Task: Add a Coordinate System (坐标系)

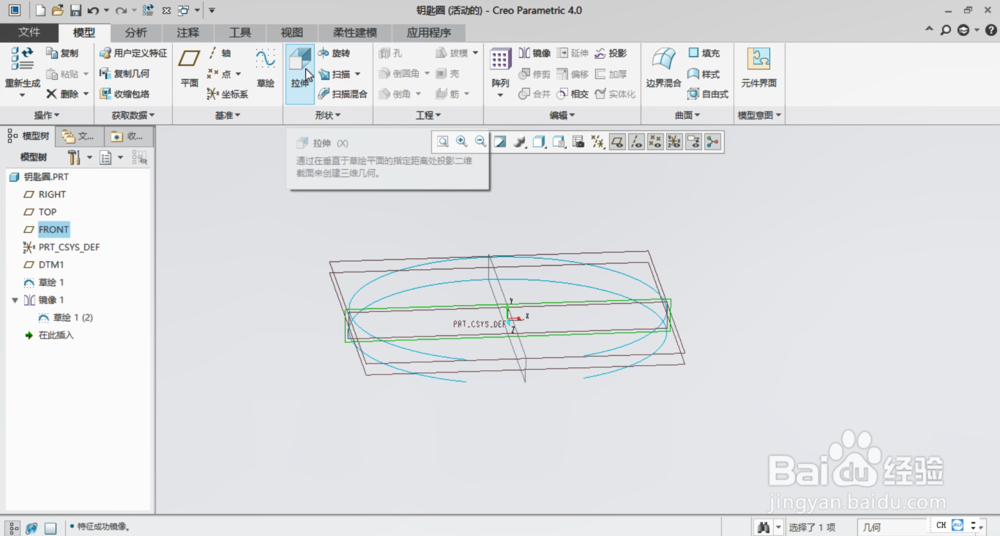Action: coord(228,94)
